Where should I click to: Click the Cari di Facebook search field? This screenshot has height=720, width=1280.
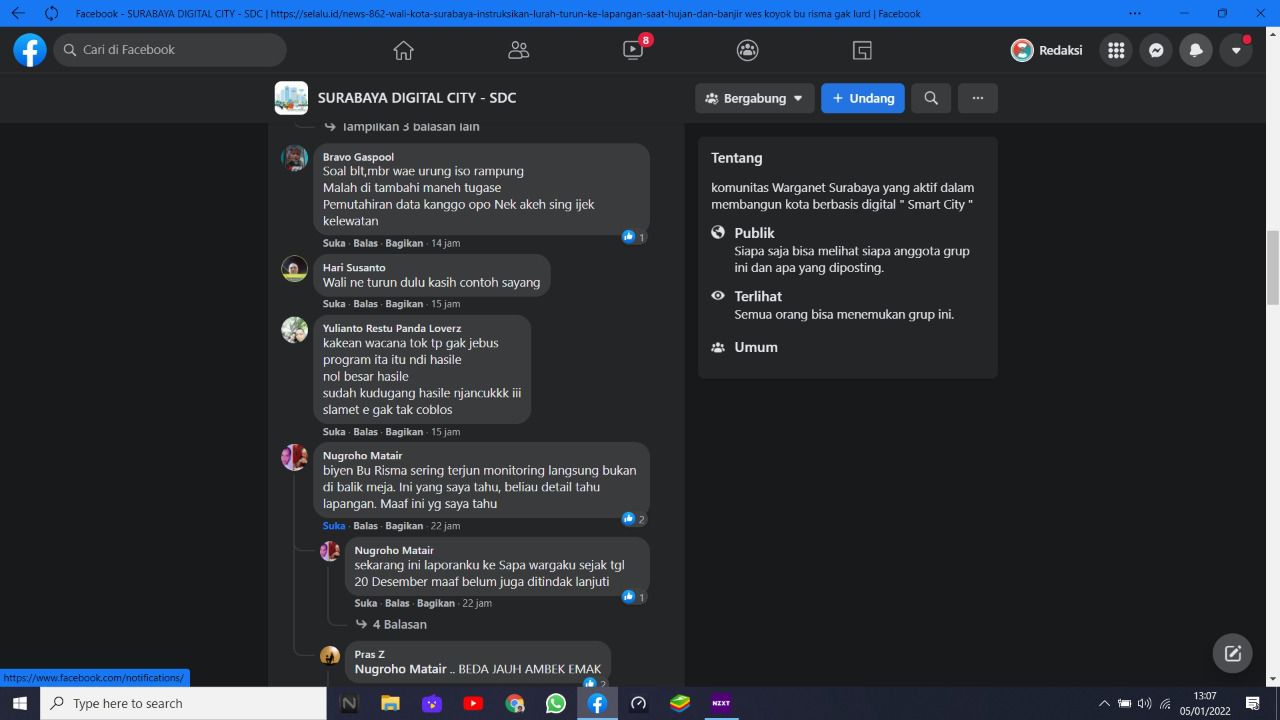[170, 50]
